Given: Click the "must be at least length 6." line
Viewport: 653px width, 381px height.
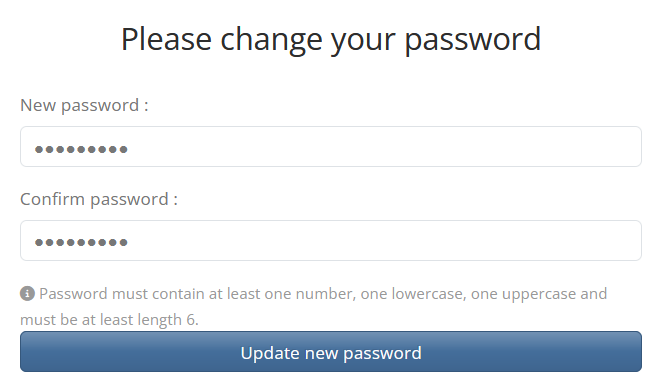Looking at the screenshot, I should (109, 320).
